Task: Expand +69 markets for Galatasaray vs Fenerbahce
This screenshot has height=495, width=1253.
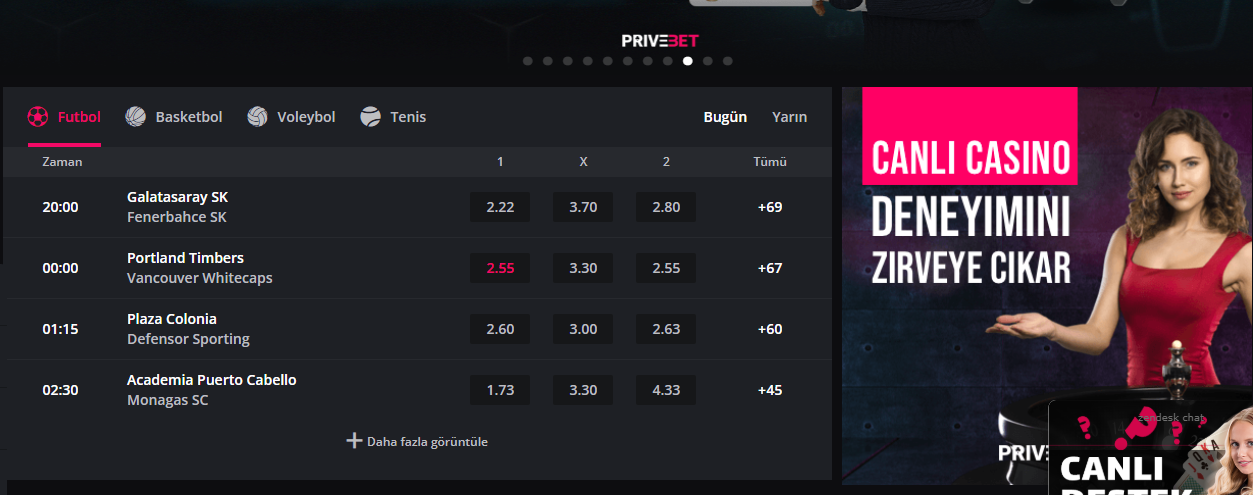Action: [x=769, y=207]
